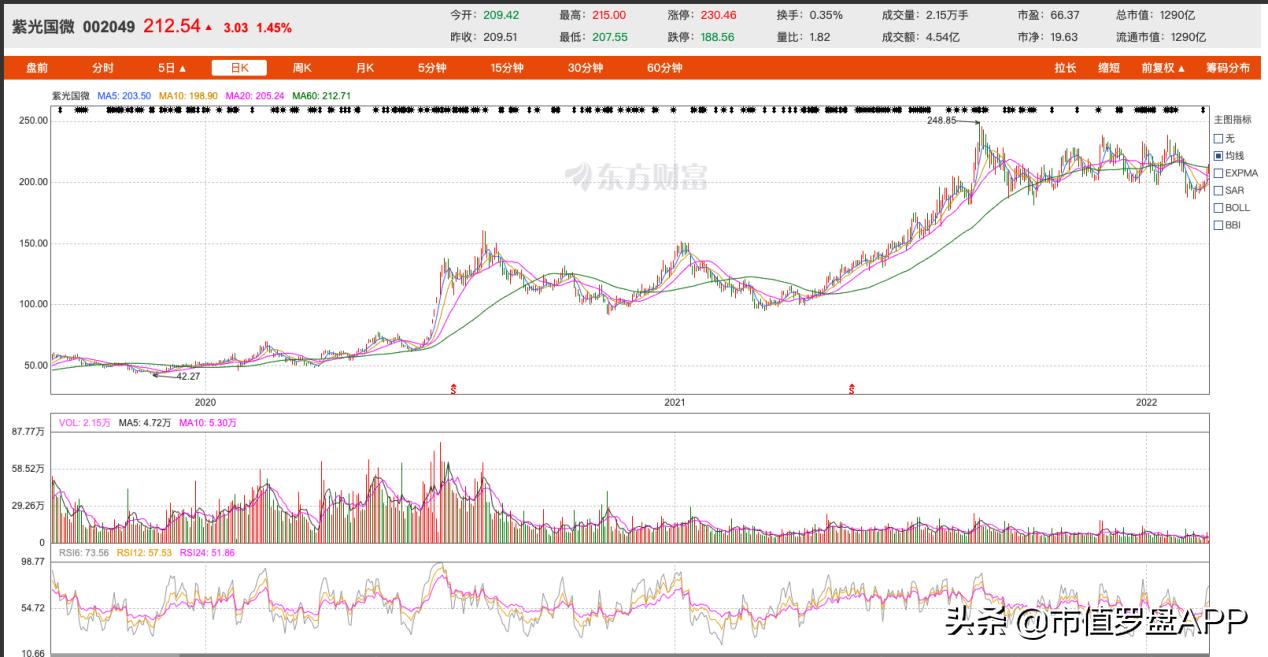Screen dimensions: 1268x657
Task: Select the 日K daily candlestick tab
Action: coord(239,68)
